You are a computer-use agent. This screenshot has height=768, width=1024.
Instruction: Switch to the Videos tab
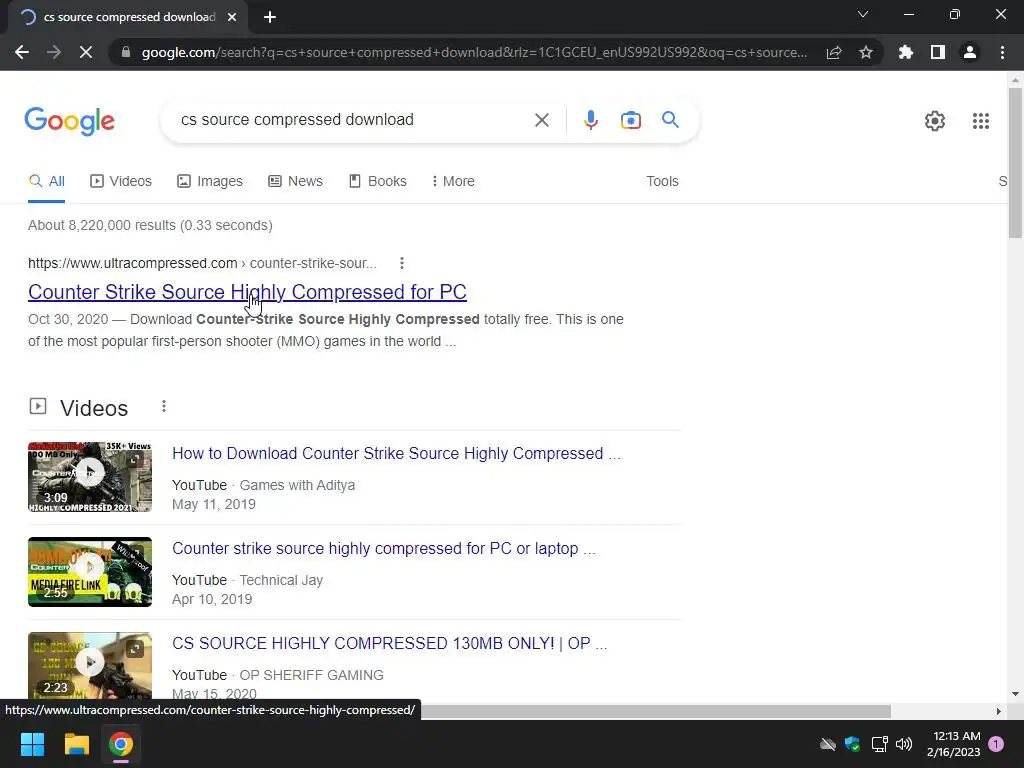(x=121, y=182)
